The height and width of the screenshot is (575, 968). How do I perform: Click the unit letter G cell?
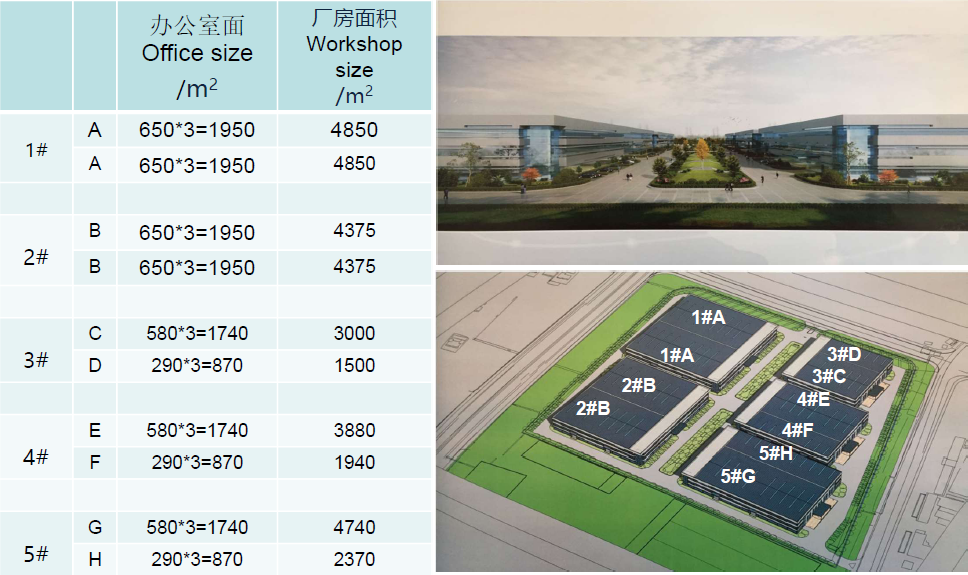coord(94,527)
